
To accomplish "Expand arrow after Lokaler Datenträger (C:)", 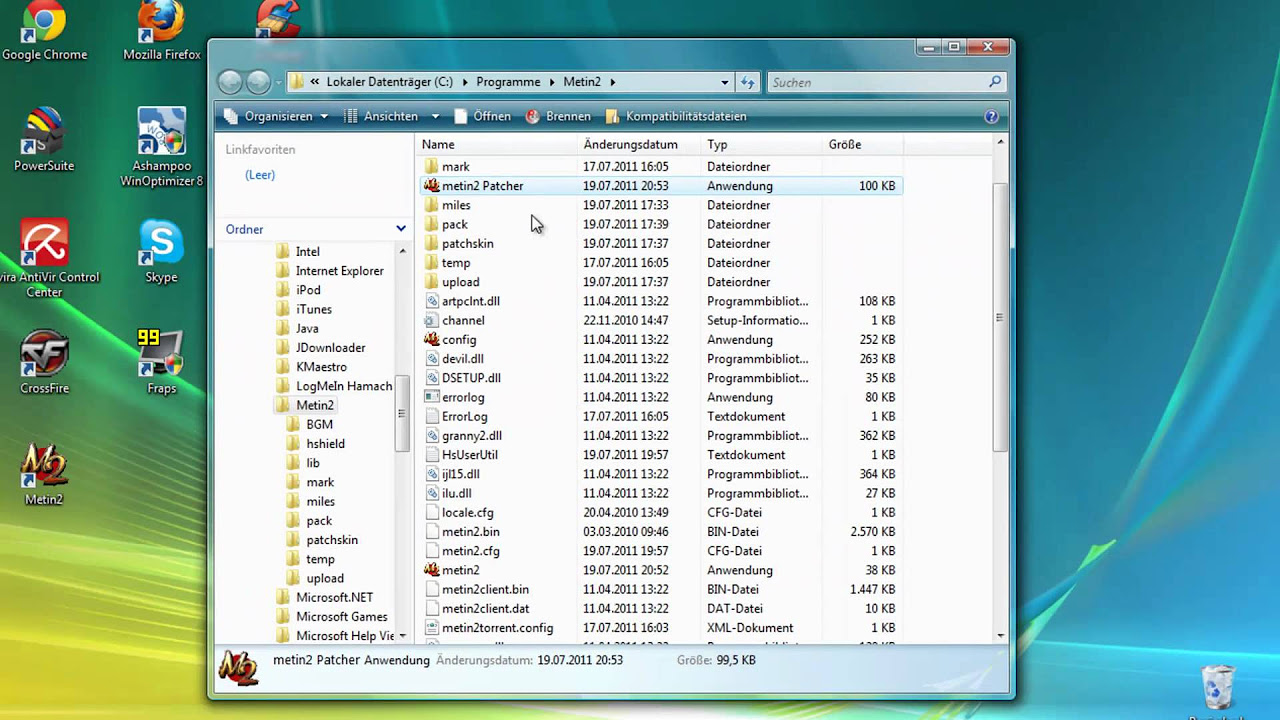I will pyautogui.click(x=463, y=82).
